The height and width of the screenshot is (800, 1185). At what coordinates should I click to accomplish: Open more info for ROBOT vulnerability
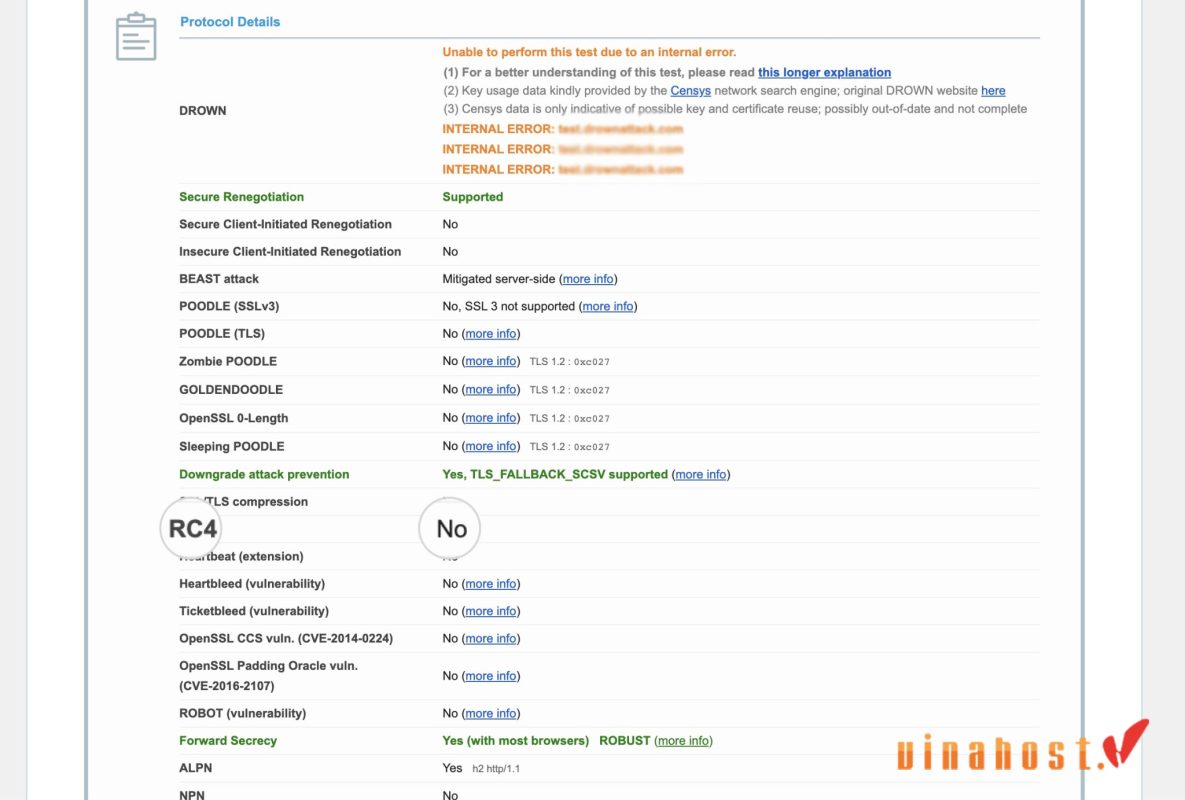[491, 713]
